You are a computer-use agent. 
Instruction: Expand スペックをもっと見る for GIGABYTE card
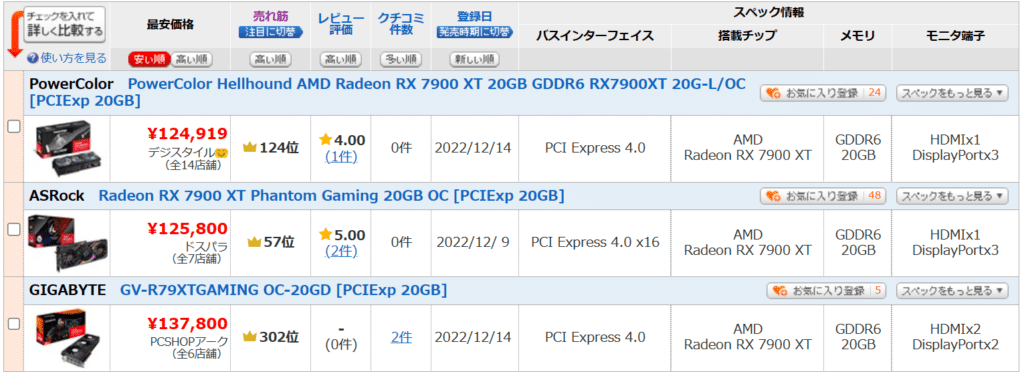tap(952, 290)
